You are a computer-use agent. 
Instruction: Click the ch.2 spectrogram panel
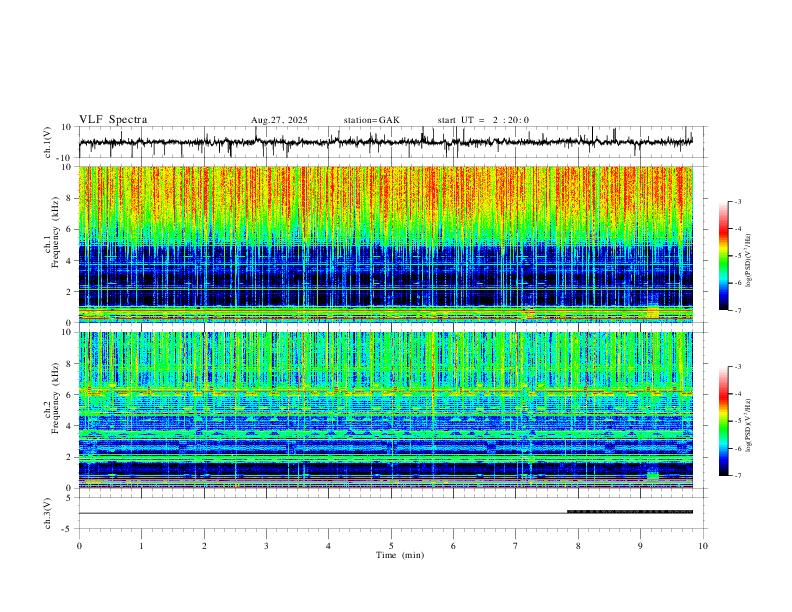[x=386, y=410]
